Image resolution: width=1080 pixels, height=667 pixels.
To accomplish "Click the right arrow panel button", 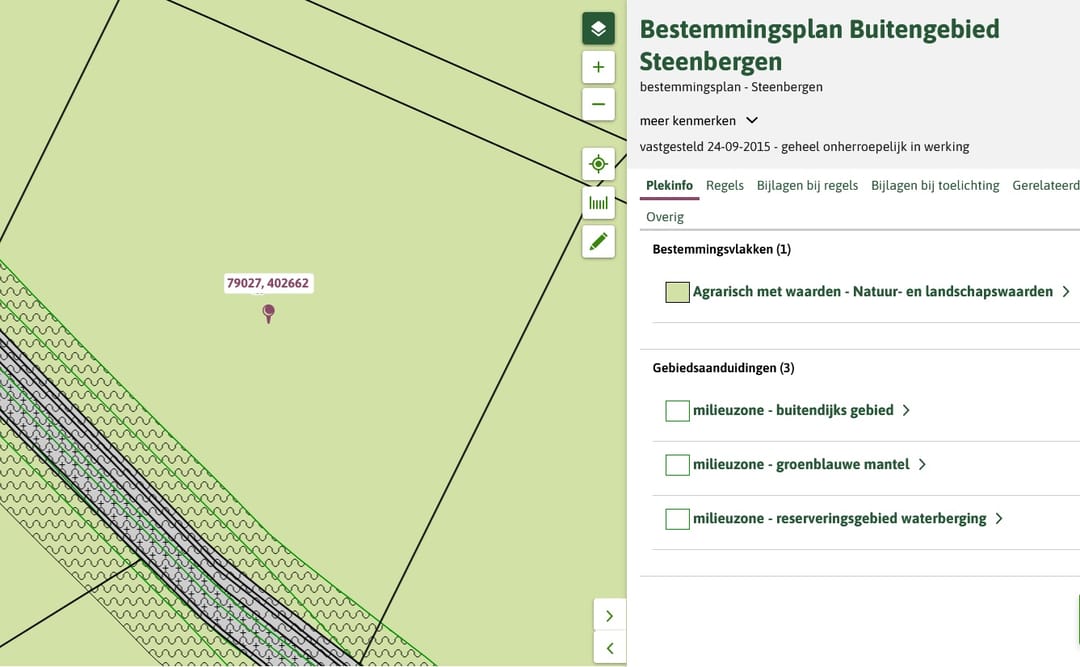I will (609, 616).
